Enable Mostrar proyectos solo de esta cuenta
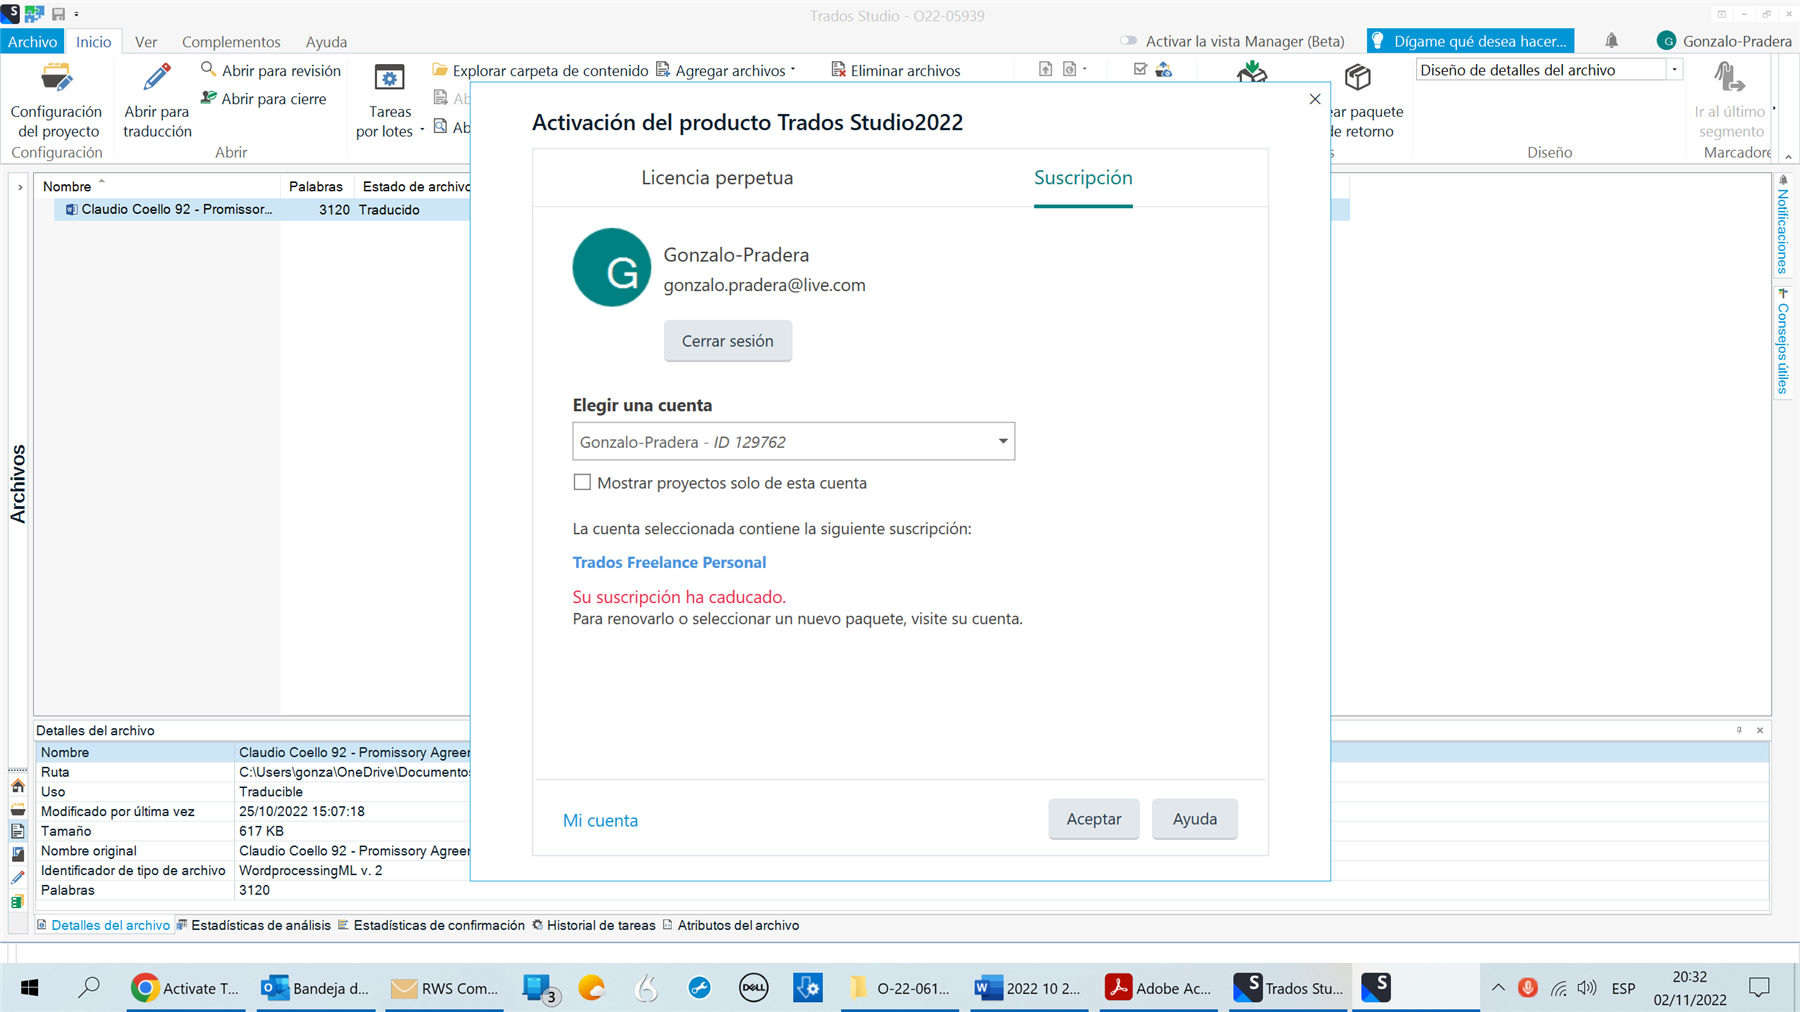This screenshot has height=1012, width=1800. point(582,482)
